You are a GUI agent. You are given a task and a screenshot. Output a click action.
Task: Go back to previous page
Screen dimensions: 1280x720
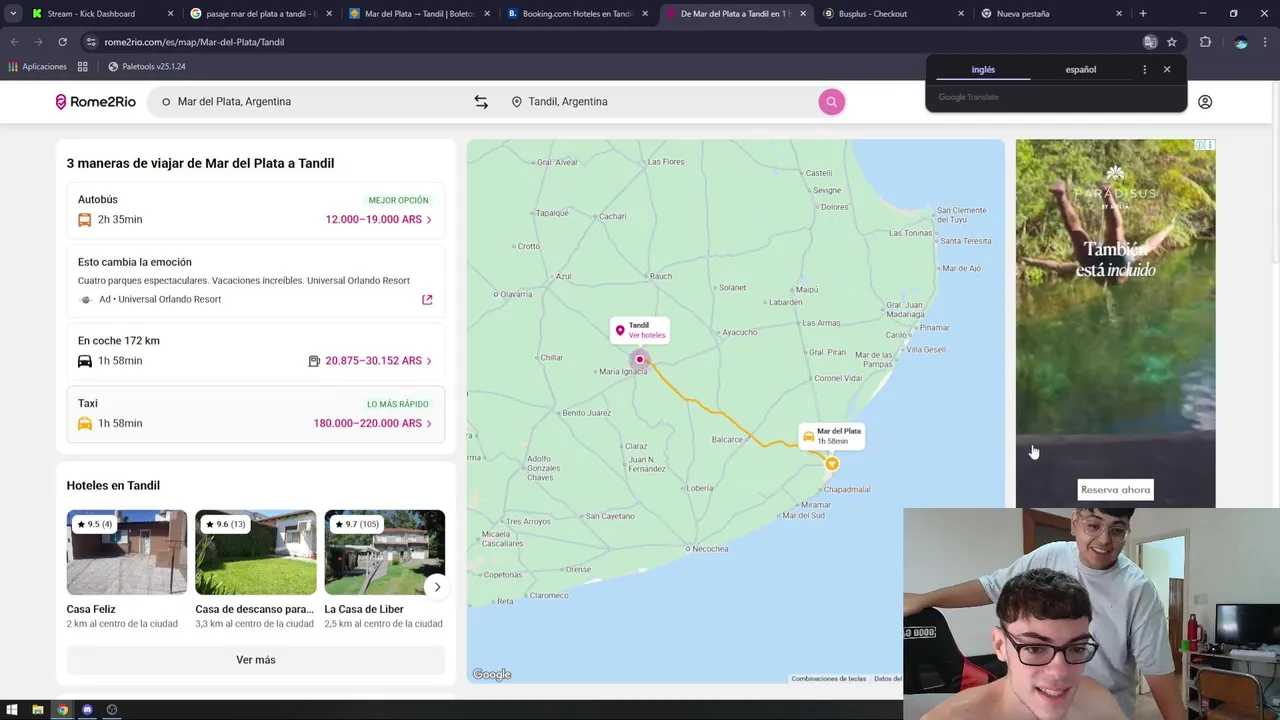[x=15, y=42]
